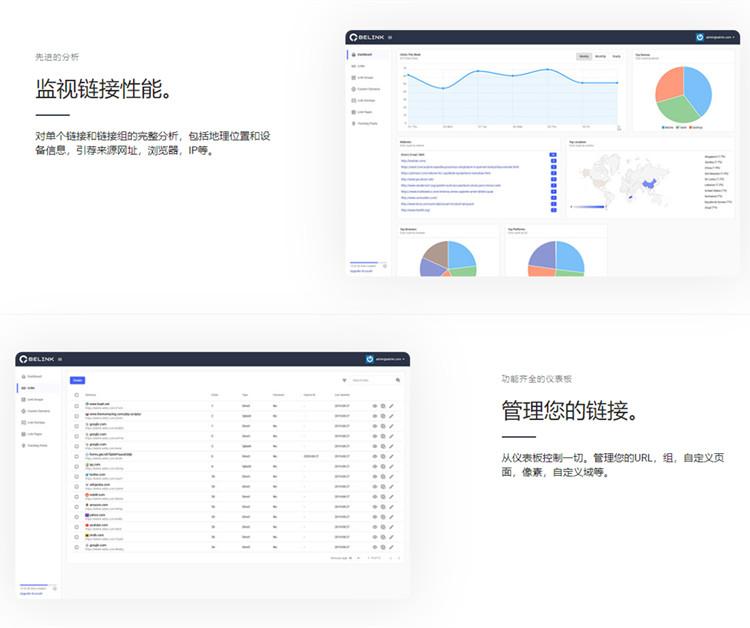Click the hamburger menu icon beside the top dashboard BELINK logo
Screen dimensions: 750x628
(x=390, y=38)
